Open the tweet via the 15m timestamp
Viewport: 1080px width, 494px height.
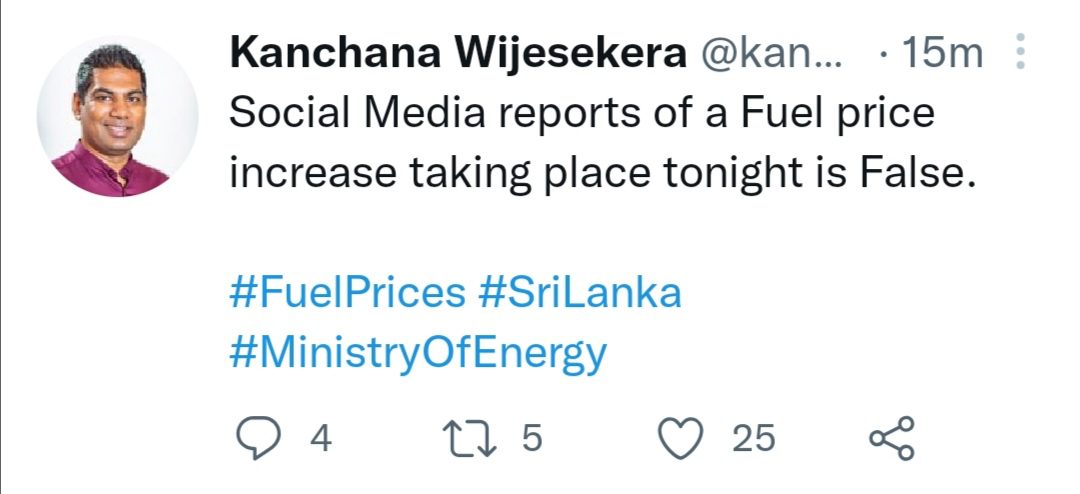pyautogui.click(x=941, y=54)
